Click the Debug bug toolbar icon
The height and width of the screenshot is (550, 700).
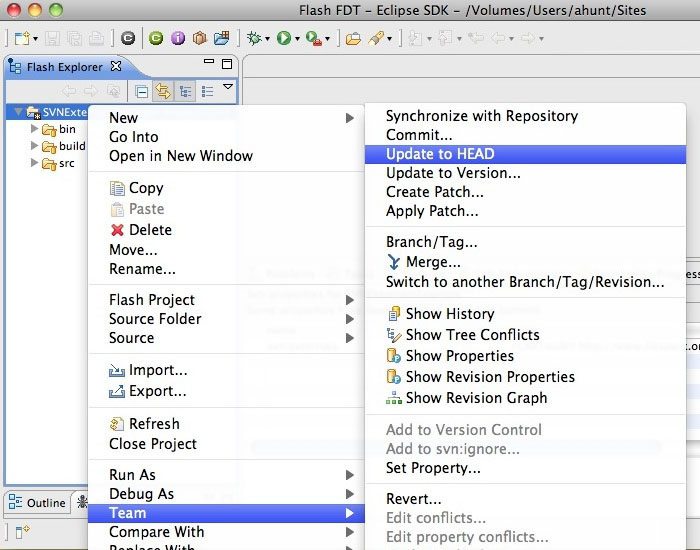point(254,38)
